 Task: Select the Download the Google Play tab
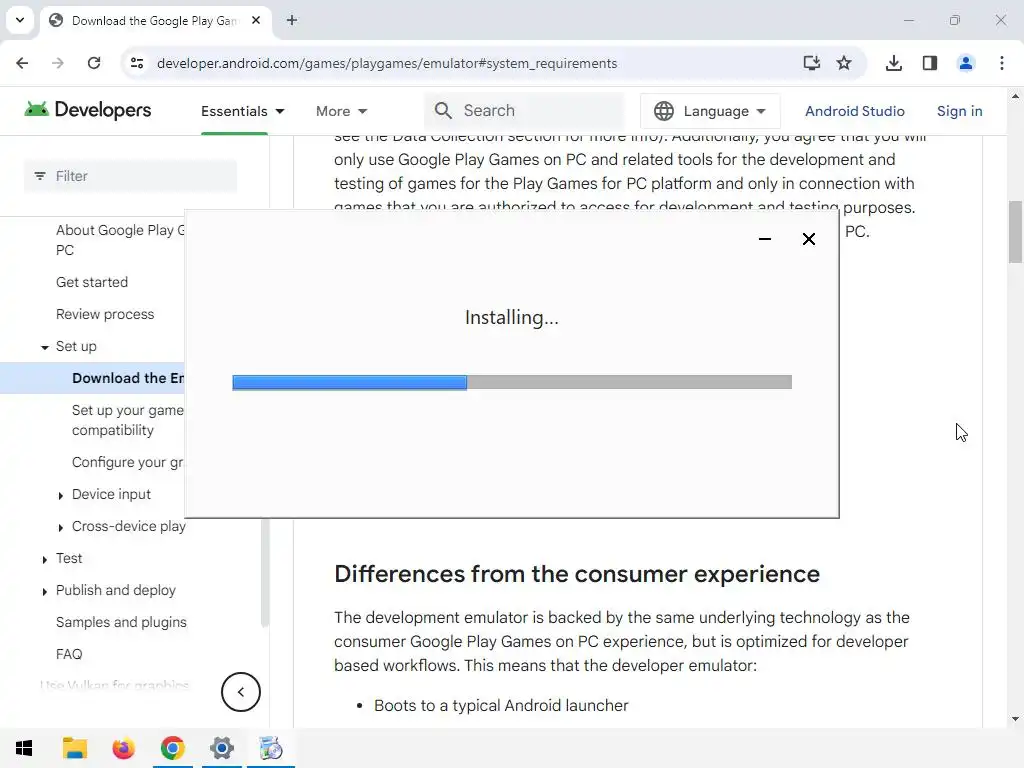click(x=155, y=21)
